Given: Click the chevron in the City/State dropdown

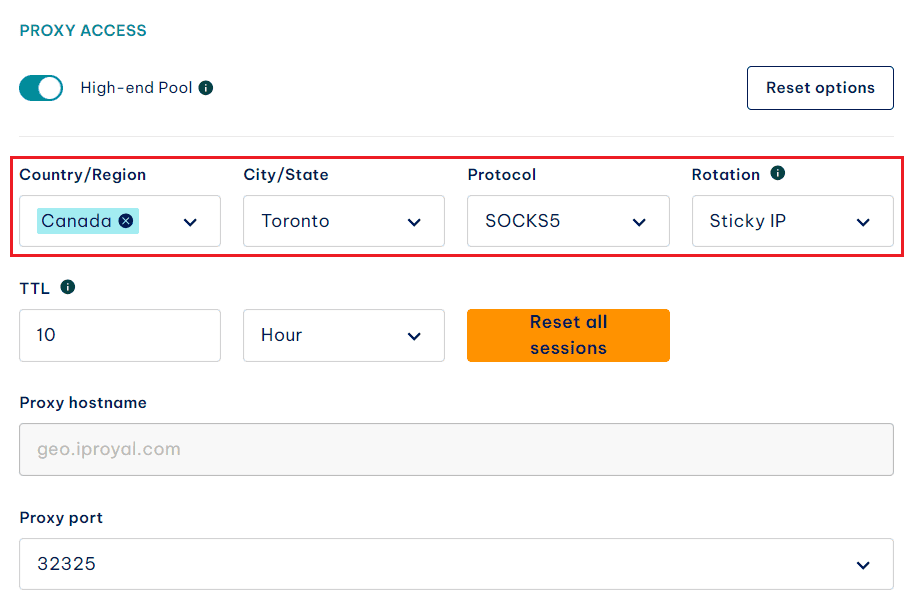Looking at the screenshot, I should [x=414, y=222].
